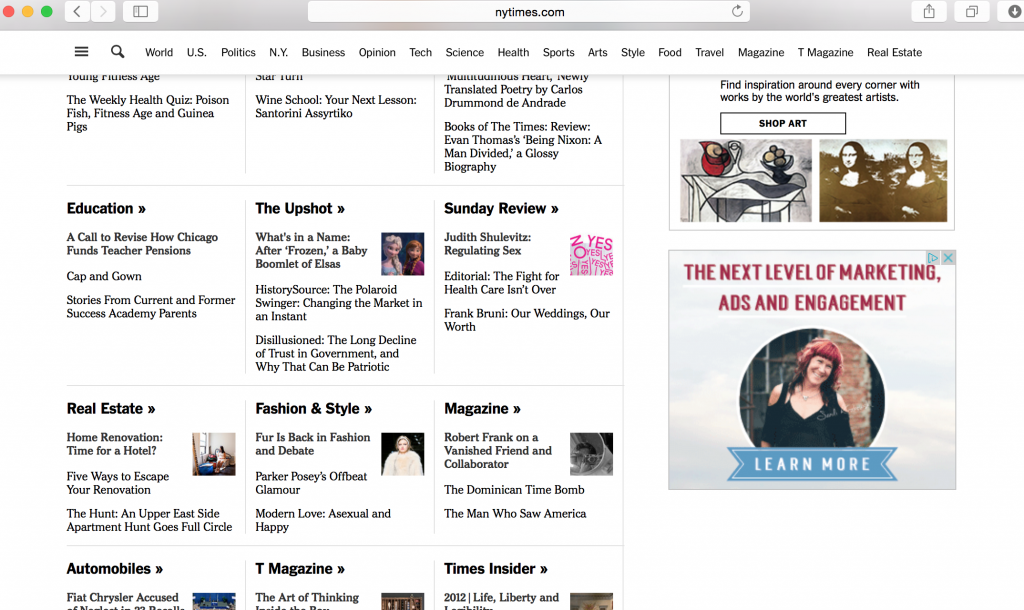Open the Frozen Elsa article thumbnail
The height and width of the screenshot is (610, 1024).
(402, 254)
